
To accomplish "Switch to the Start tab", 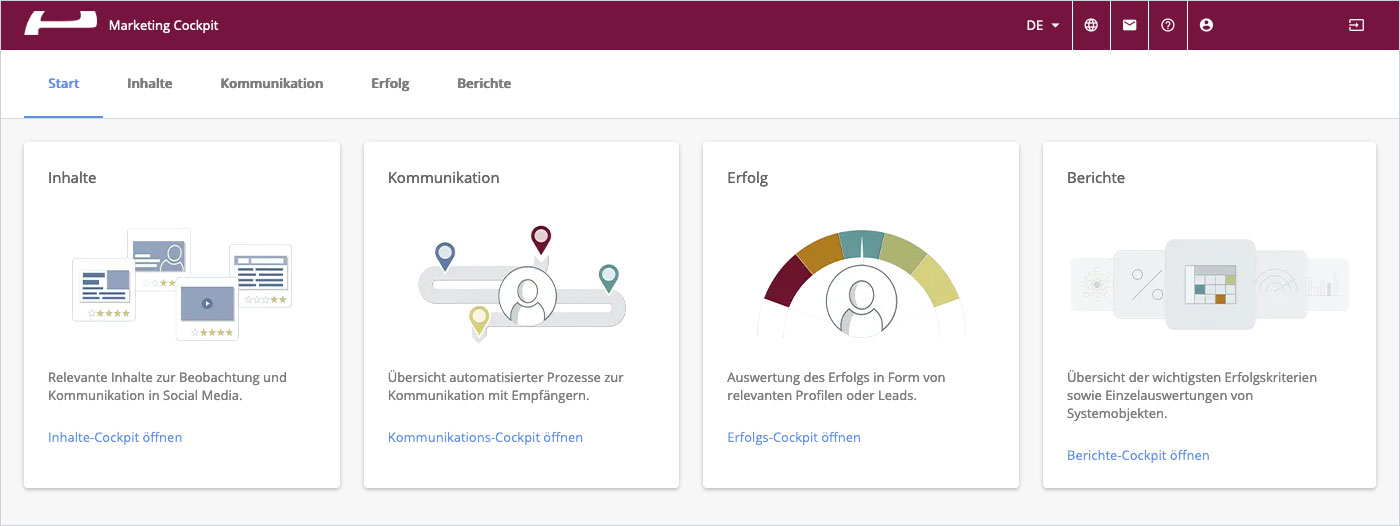I will point(64,84).
